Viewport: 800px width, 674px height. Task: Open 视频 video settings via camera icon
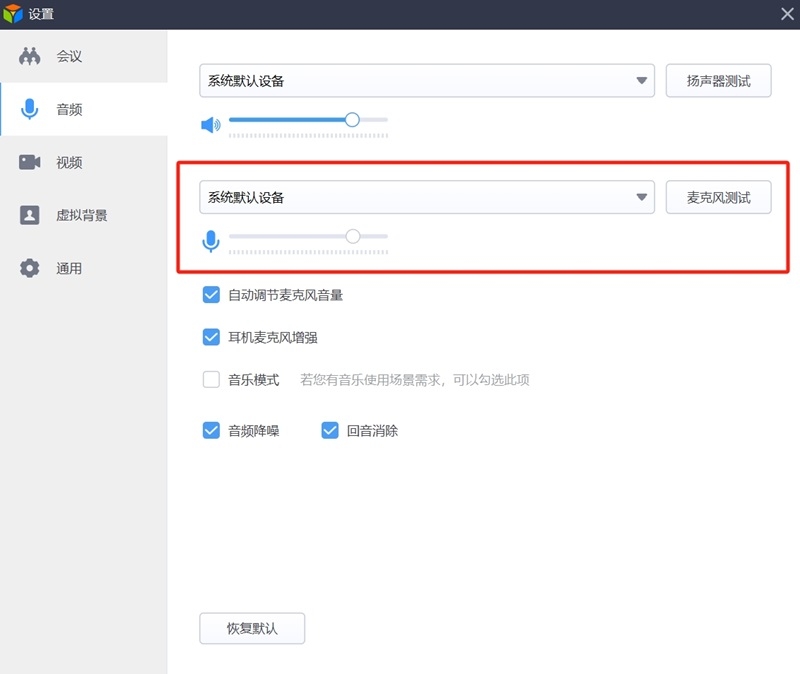pyautogui.click(x=29, y=162)
